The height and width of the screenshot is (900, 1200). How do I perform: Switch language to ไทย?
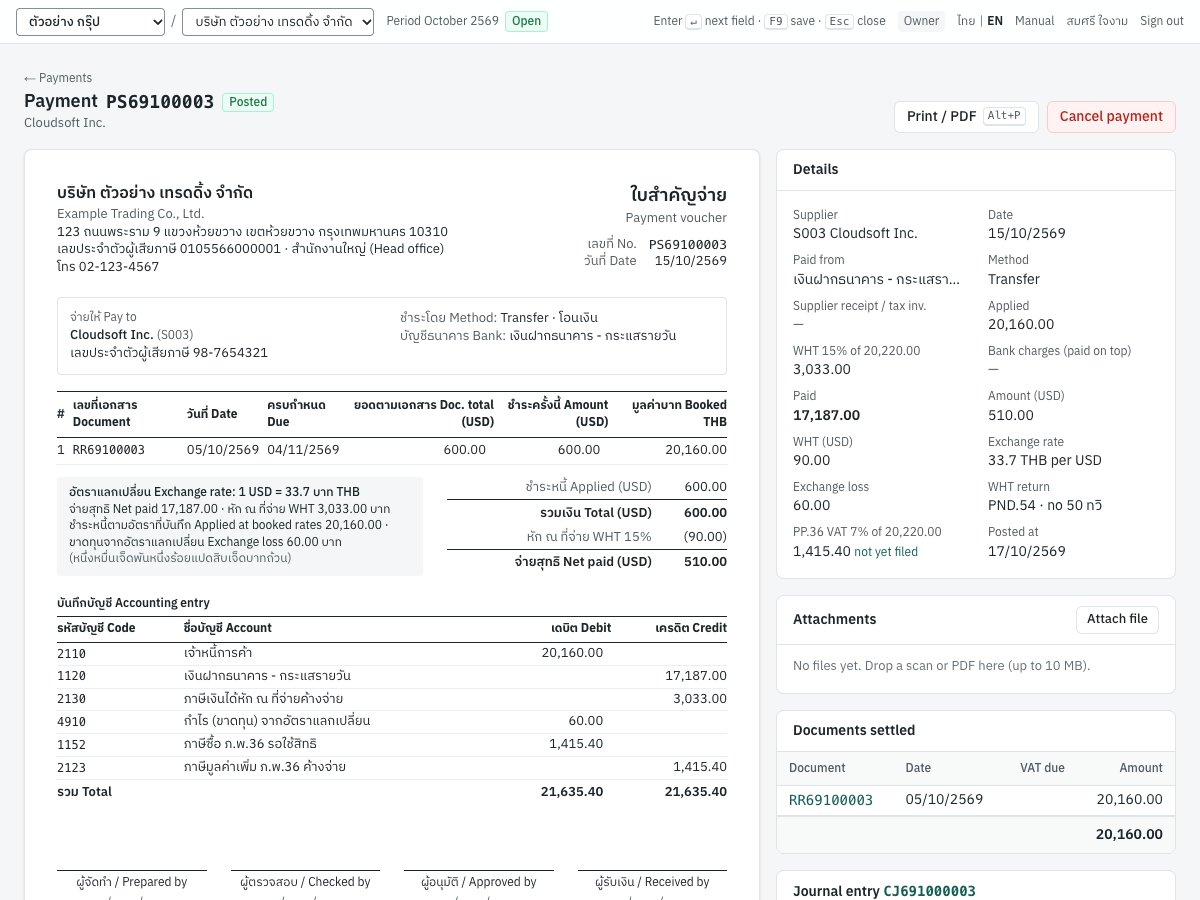point(966,21)
